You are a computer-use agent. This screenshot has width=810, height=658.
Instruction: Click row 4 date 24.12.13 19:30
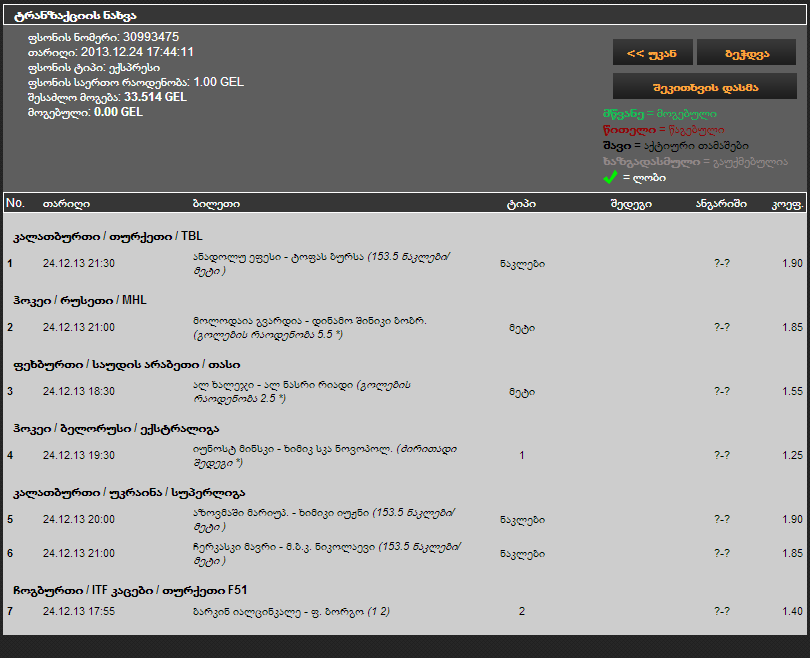click(x=79, y=456)
